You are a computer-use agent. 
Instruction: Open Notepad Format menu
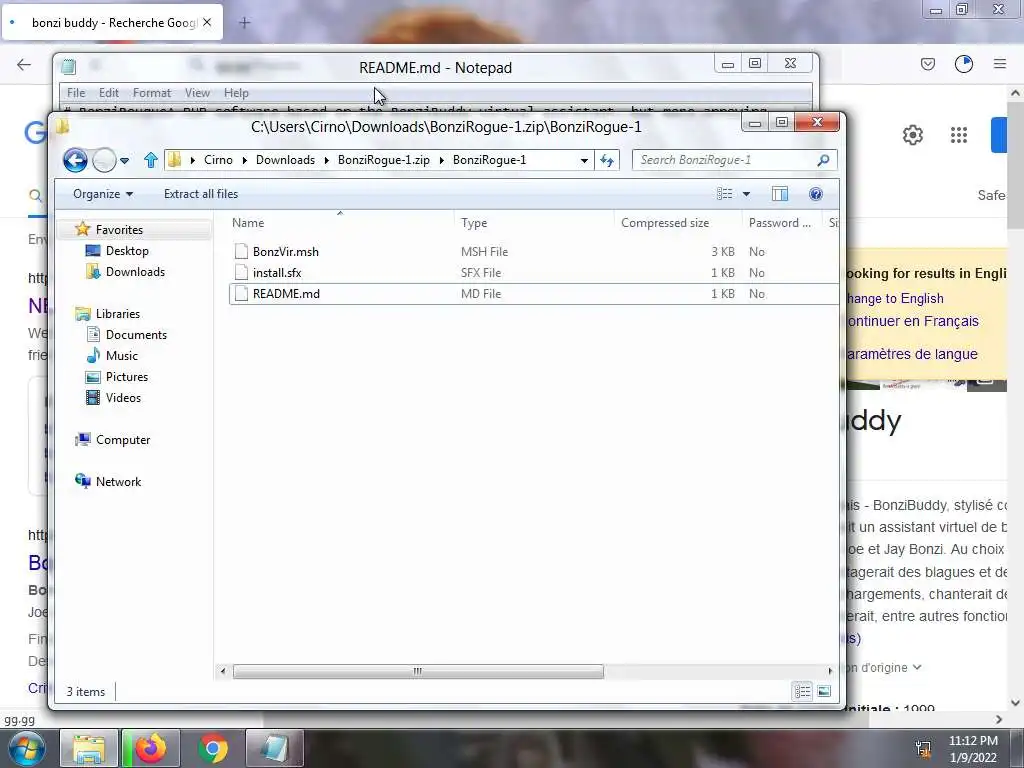tap(152, 93)
